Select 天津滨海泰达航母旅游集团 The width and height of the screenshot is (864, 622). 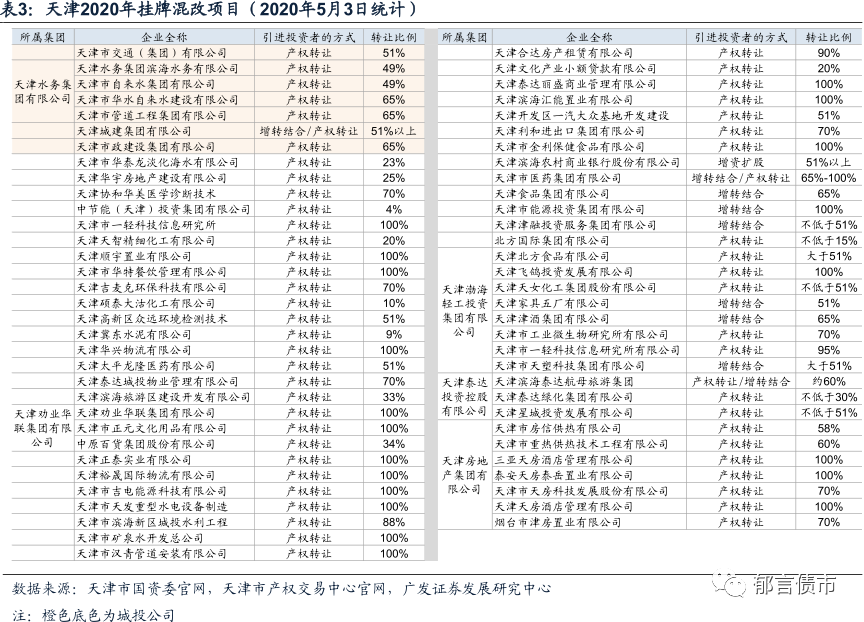[x=564, y=382]
